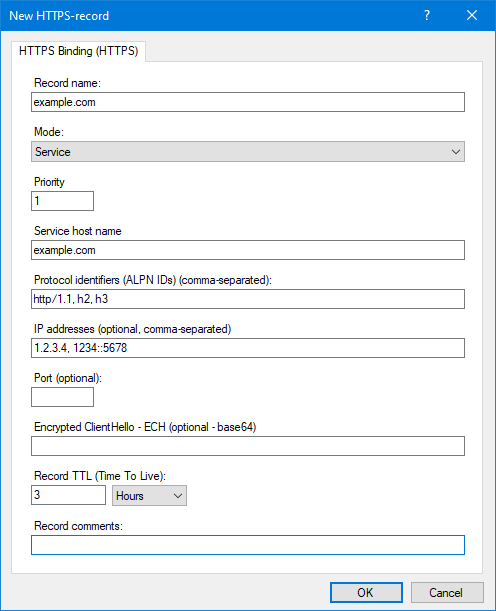
Task: Confirm the record with OK button
Action: pos(366,593)
